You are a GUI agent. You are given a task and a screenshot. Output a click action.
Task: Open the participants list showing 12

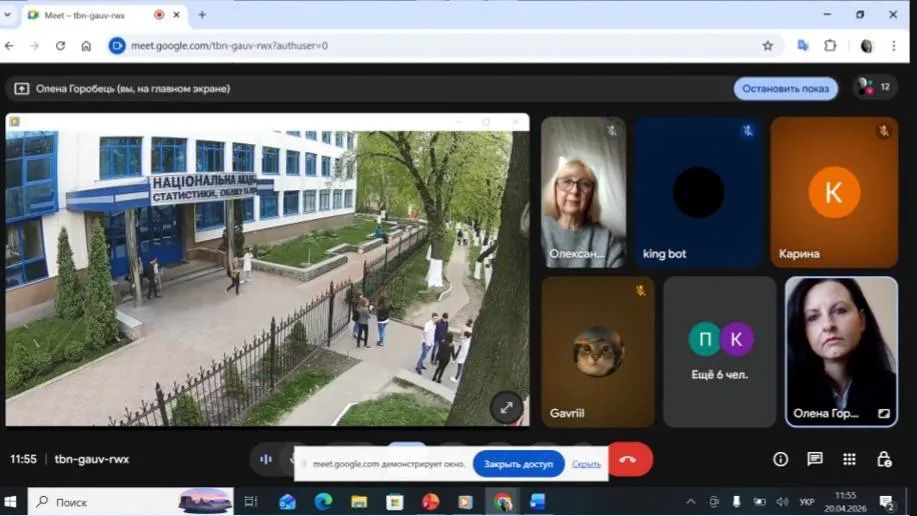tap(875, 88)
